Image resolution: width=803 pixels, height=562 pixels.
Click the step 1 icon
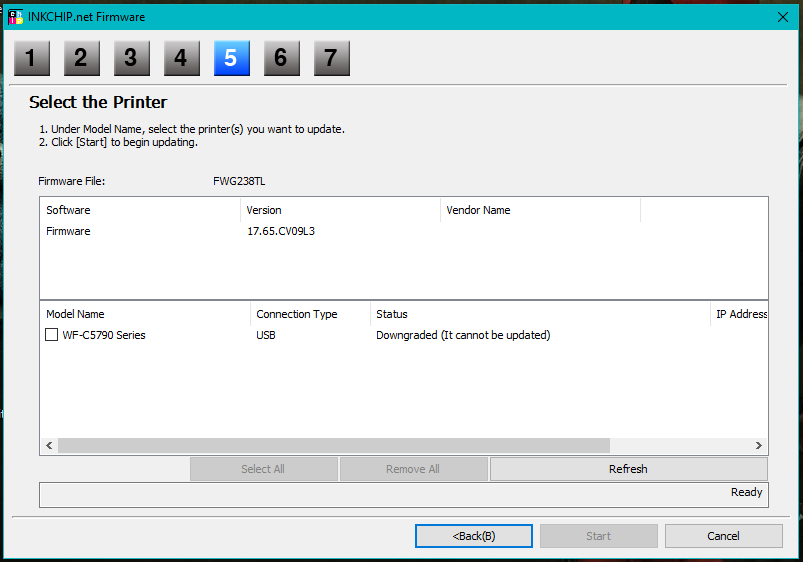(31, 59)
